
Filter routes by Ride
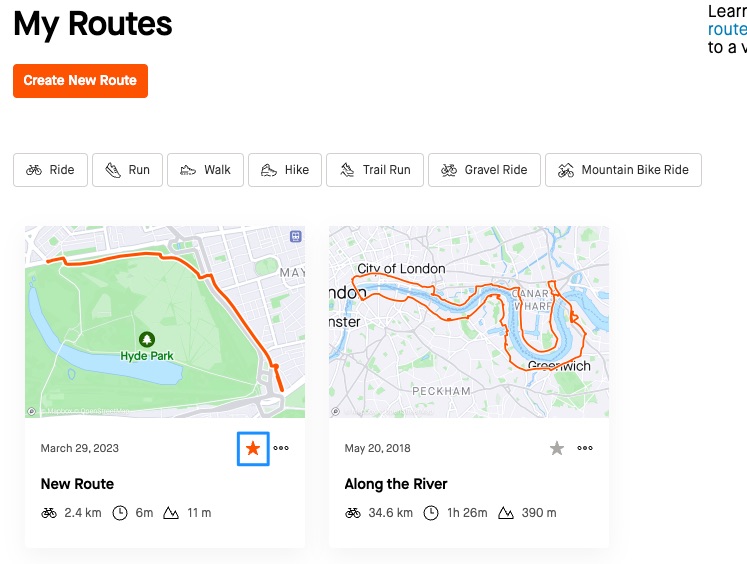click(x=50, y=170)
